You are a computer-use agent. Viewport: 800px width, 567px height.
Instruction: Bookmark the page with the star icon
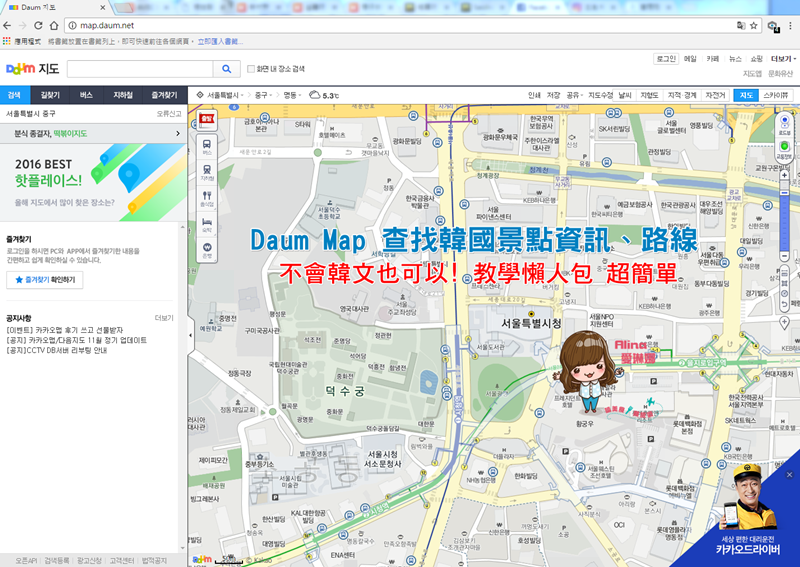coord(754,26)
